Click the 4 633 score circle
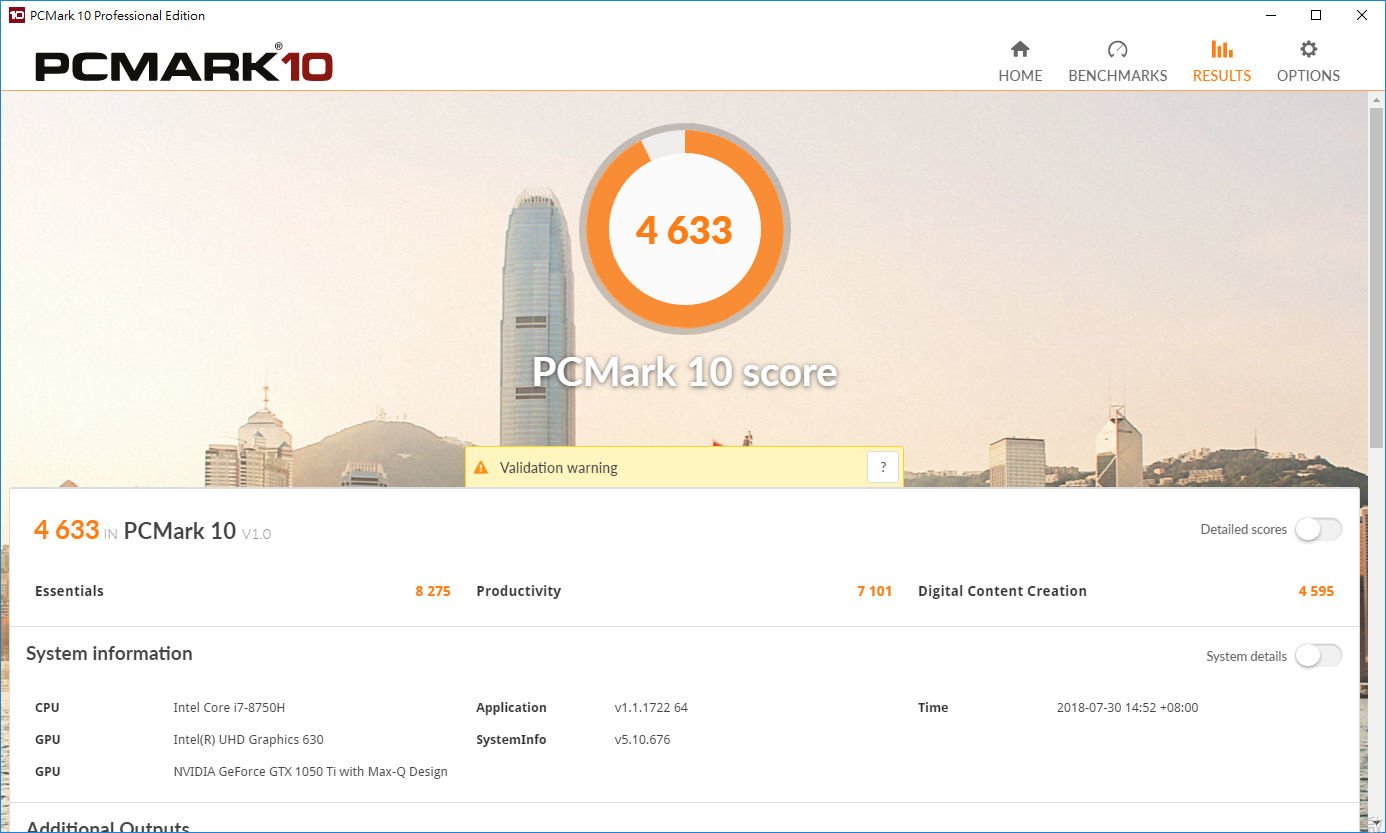 (x=685, y=230)
